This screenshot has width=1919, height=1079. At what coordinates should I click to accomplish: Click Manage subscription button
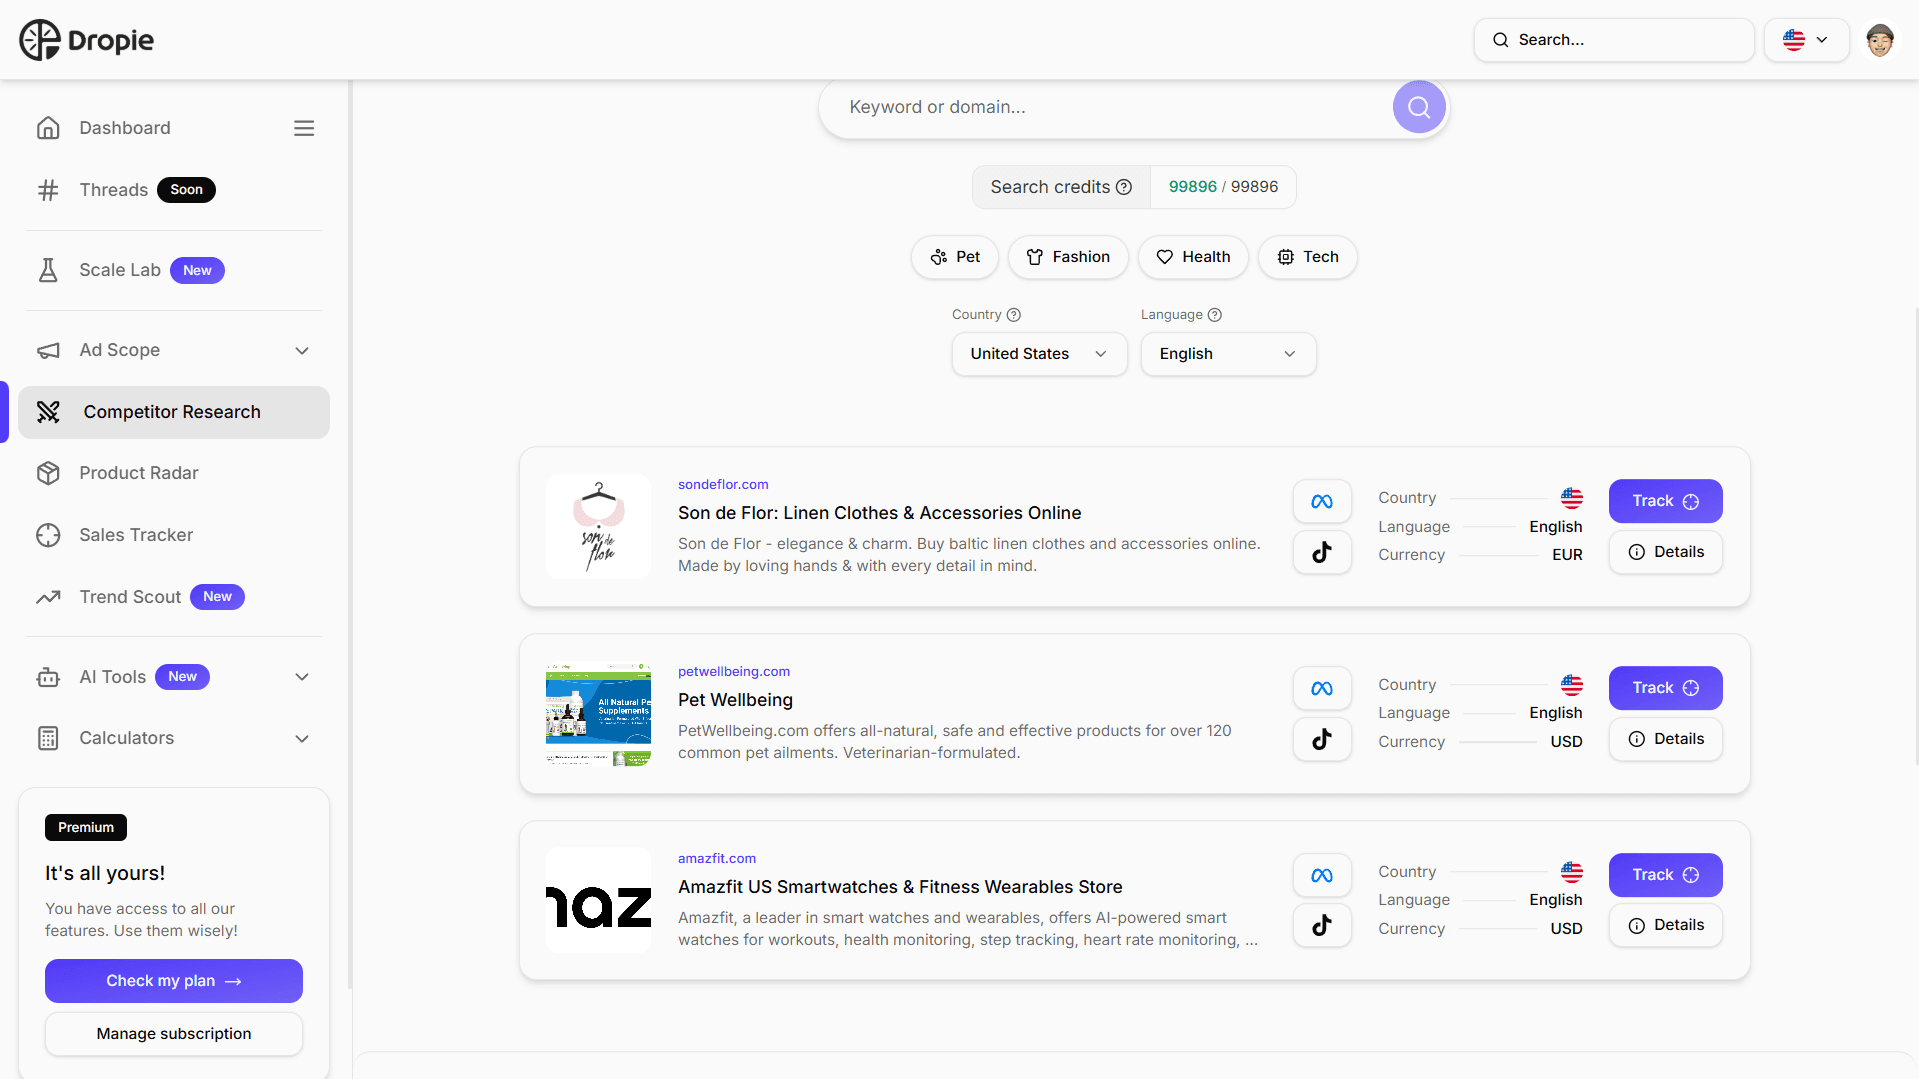(174, 1034)
